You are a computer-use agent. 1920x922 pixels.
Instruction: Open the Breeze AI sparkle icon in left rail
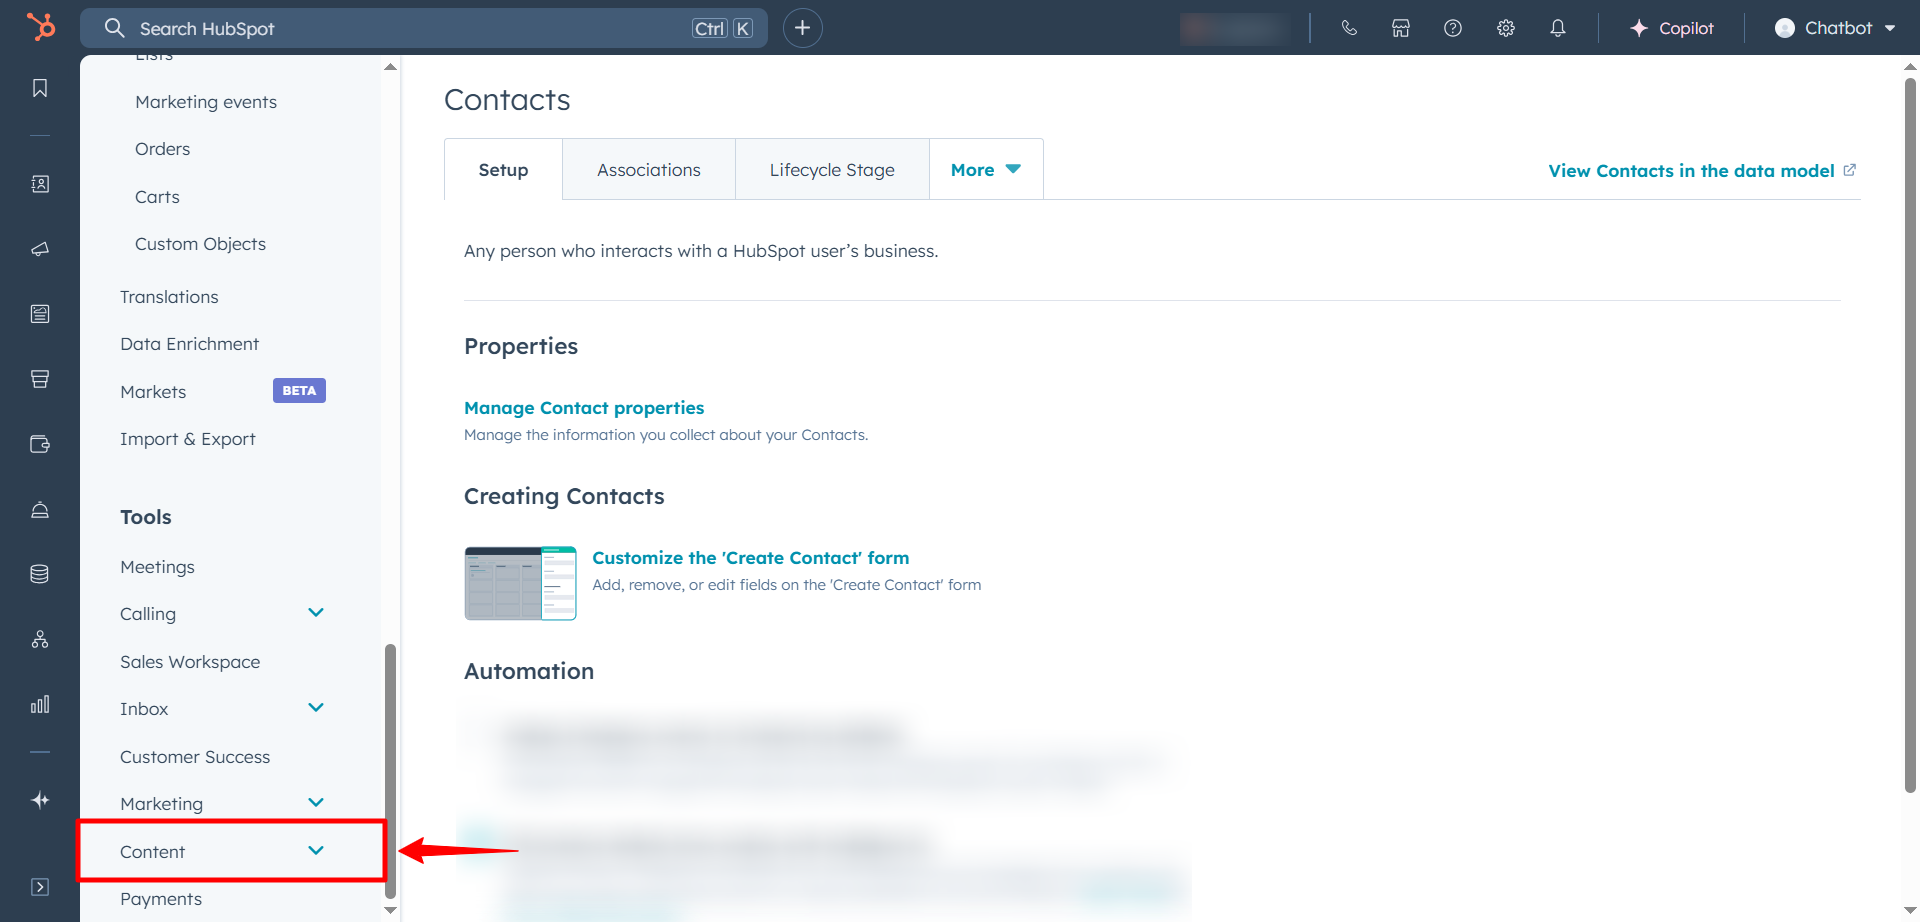tap(40, 800)
